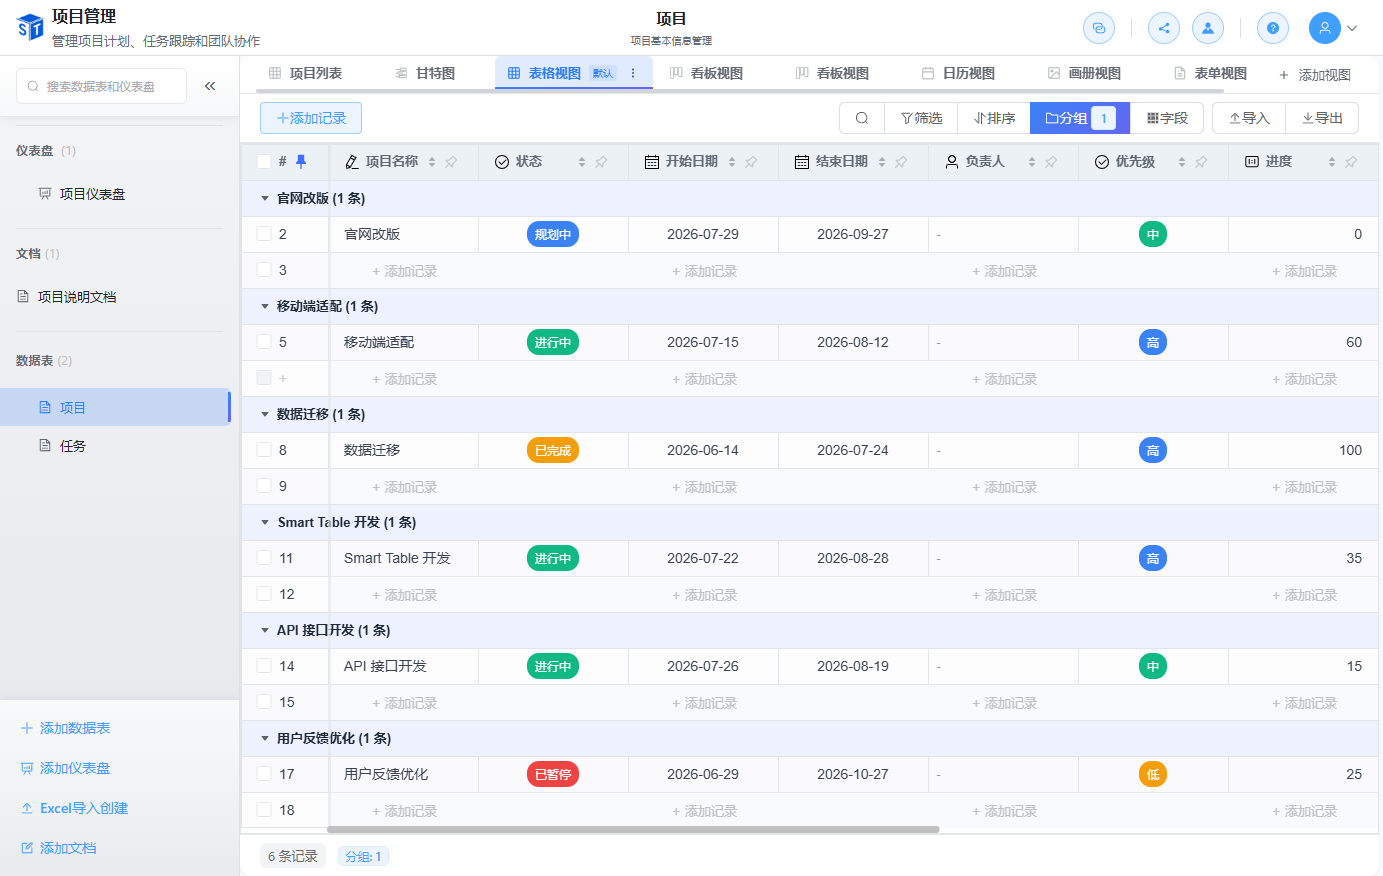Sort by the 负责人 column arrows
The image size is (1383, 876).
click(1032, 162)
